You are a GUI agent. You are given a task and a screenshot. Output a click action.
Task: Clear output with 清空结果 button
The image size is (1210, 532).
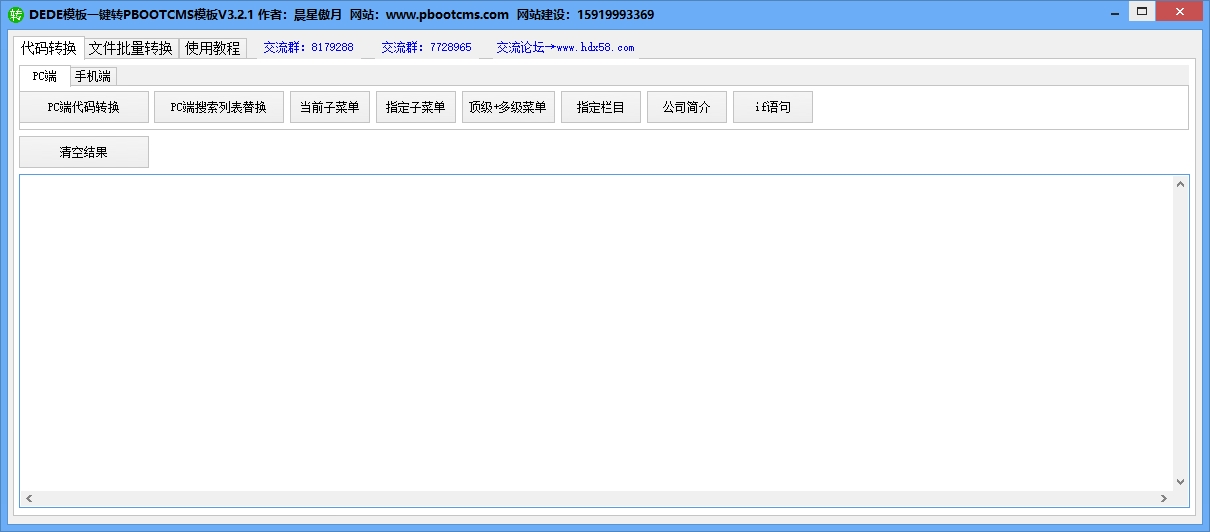[84, 153]
